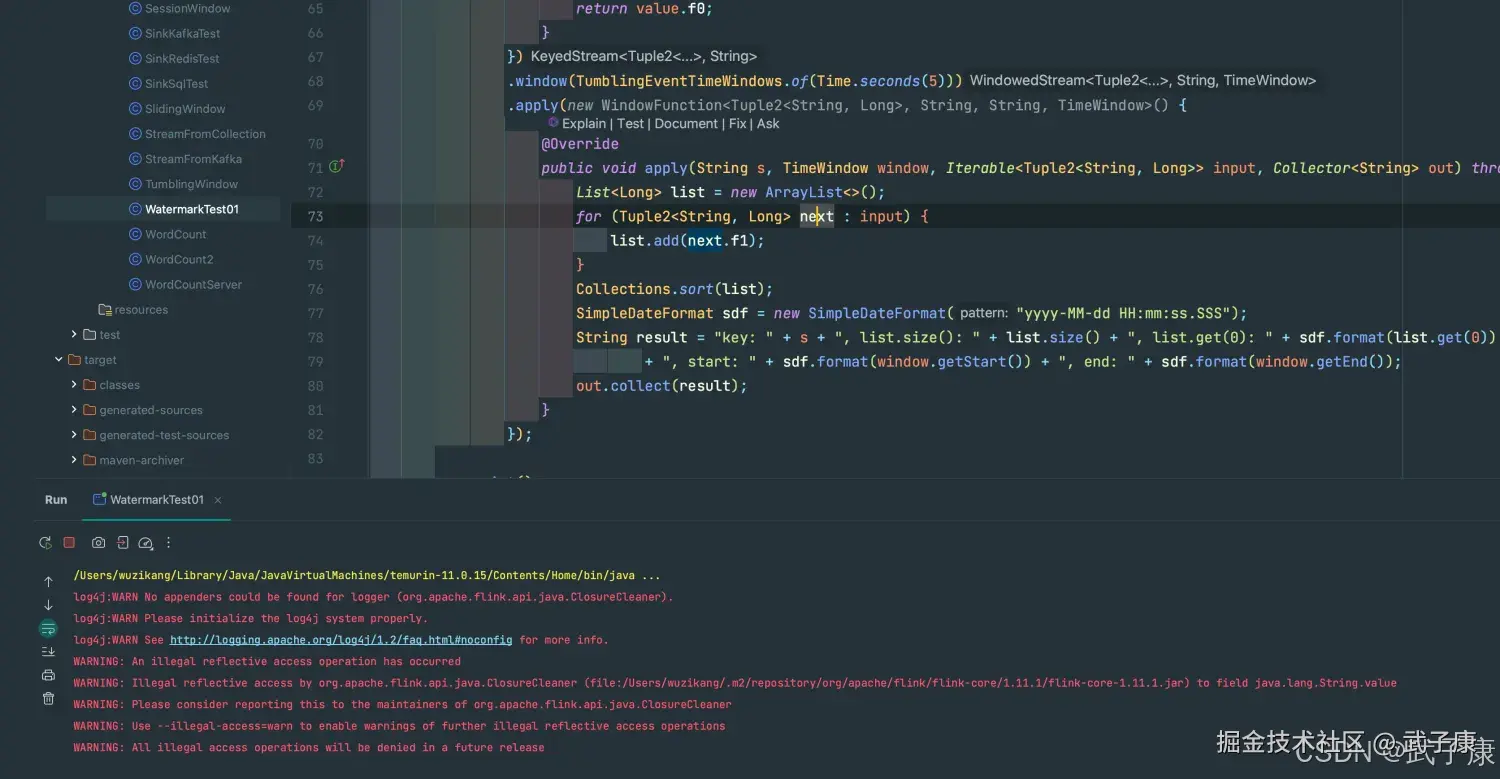Image resolution: width=1500 pixels, height=779 pixels.
Task: Click the class icon beside TumblingWindow
Action: click(136, 183)
